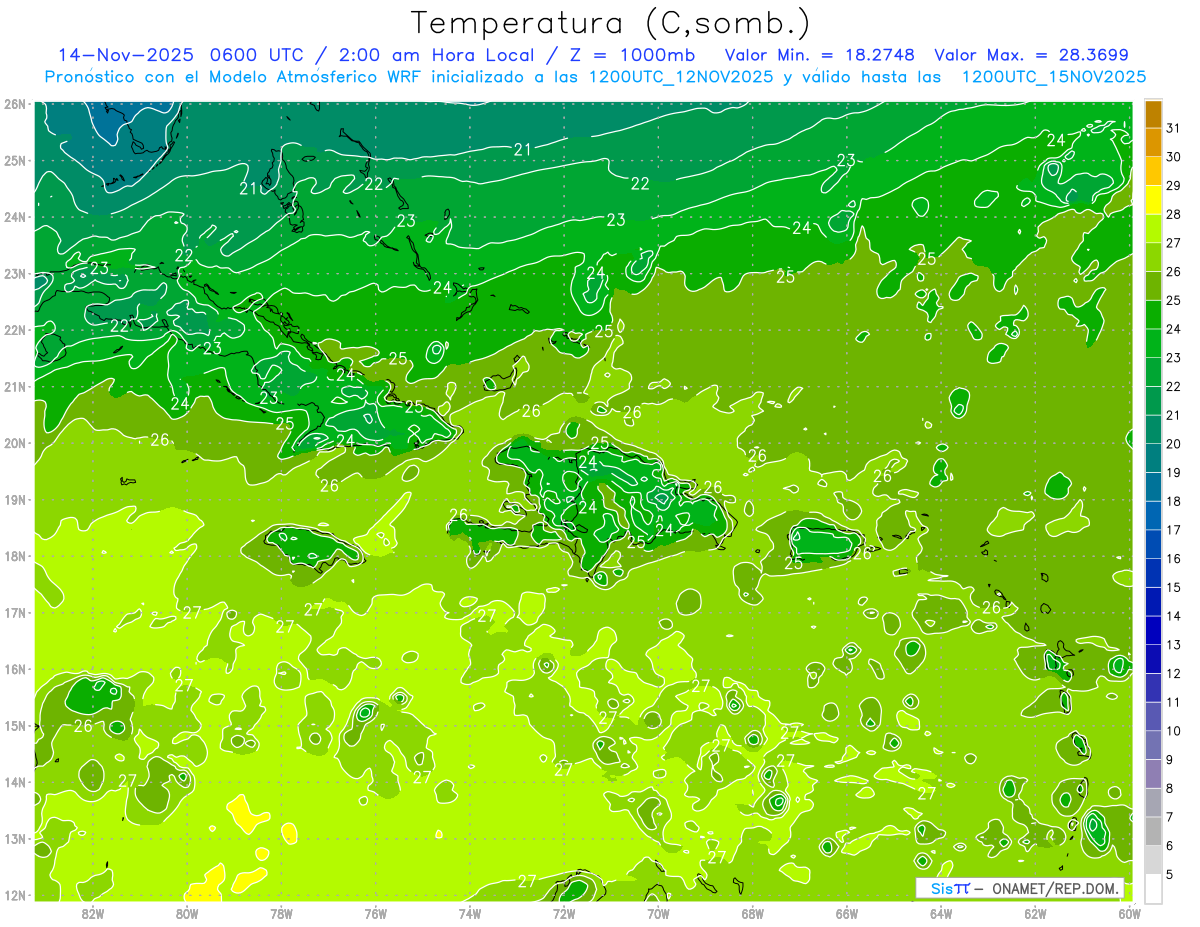The height and width of the screenshot is (927, 1200).
Task: Click longitude axis label 82W
Action: (x=93, y=914)
